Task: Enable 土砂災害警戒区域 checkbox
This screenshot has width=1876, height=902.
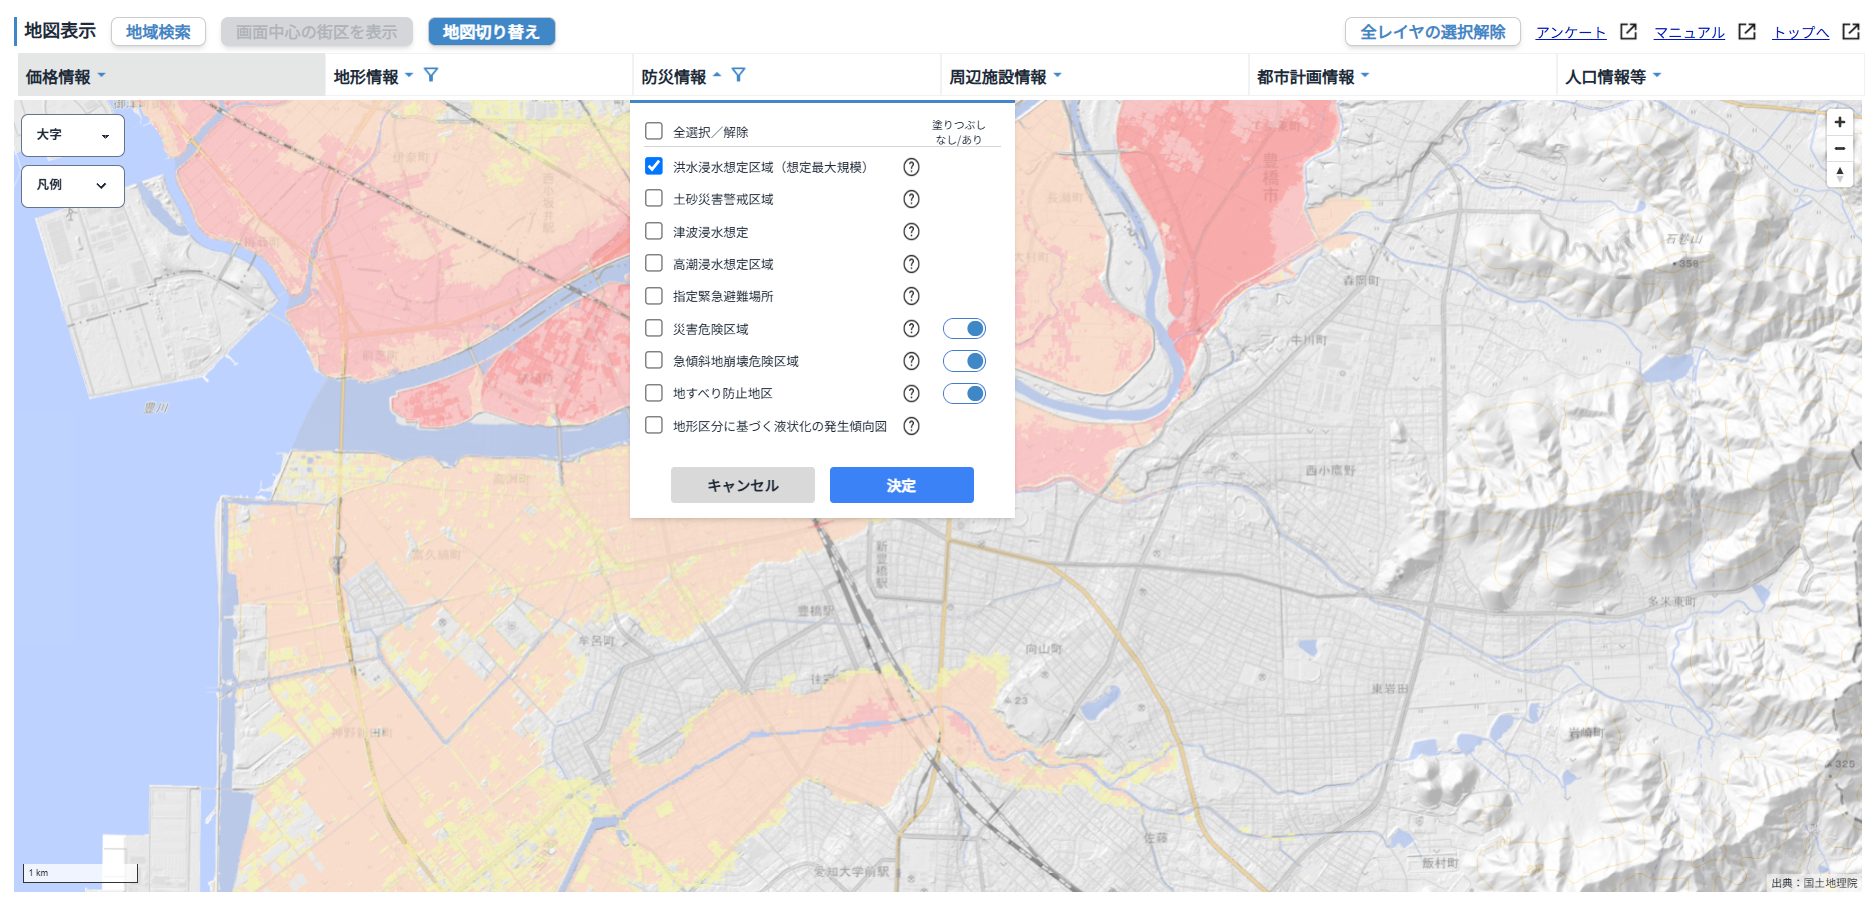Action: [x=654, y=198]
